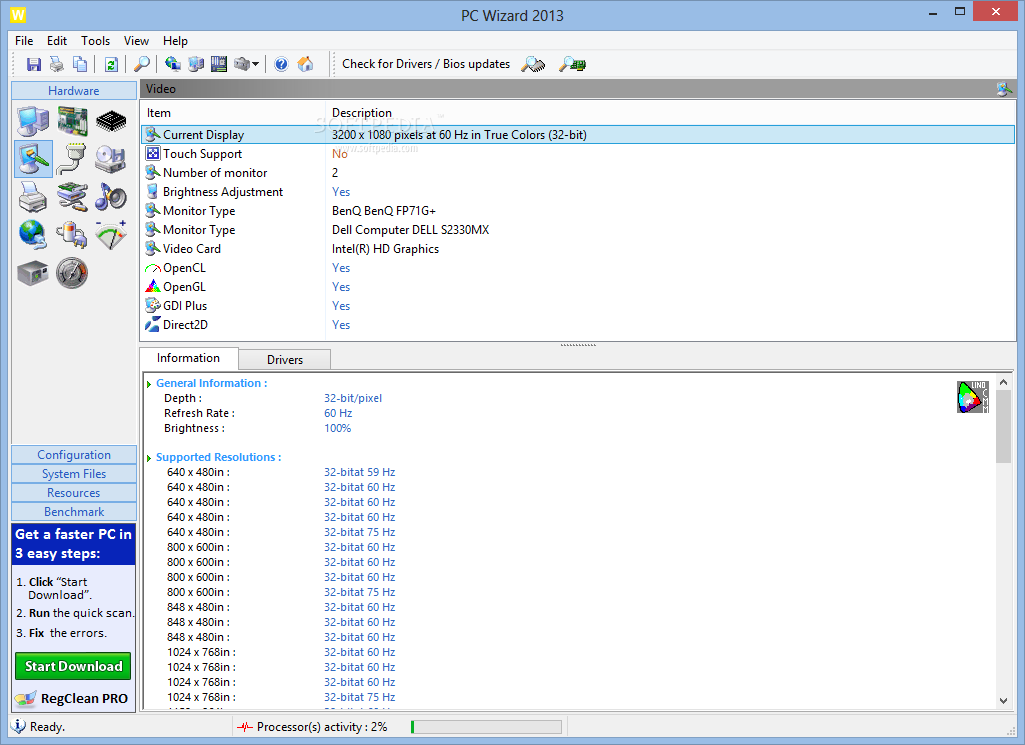Select the Current Display row
The width and height of the screenshot is (1025, 745).
point(578,135)
